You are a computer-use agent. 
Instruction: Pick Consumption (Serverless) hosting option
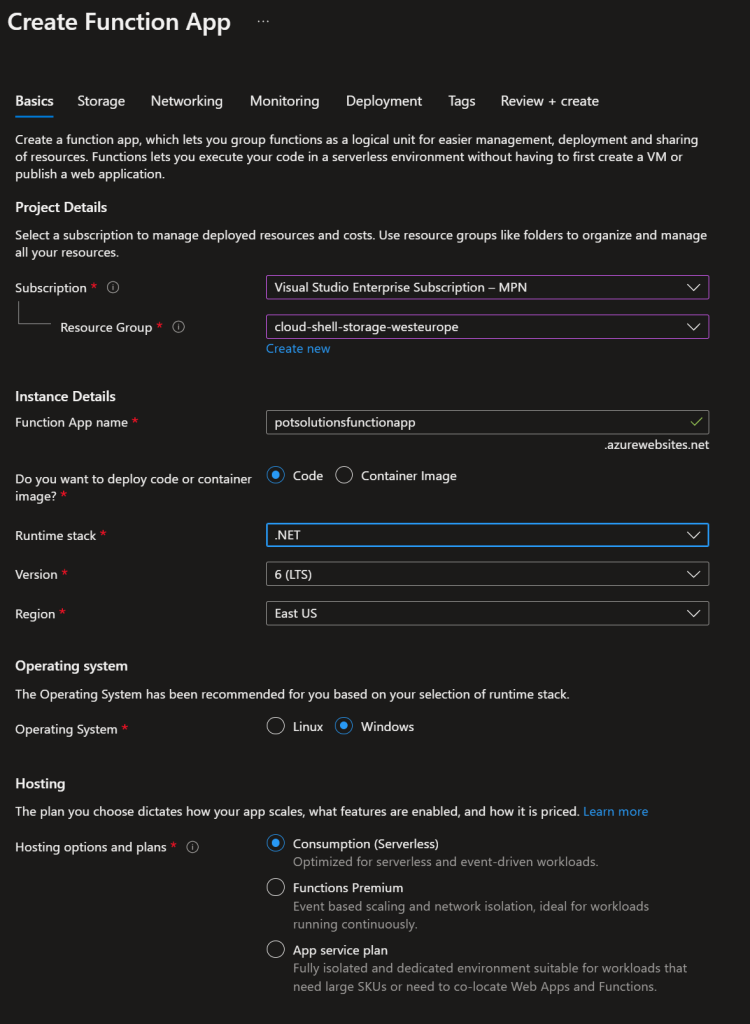click(x=276, y=843)
